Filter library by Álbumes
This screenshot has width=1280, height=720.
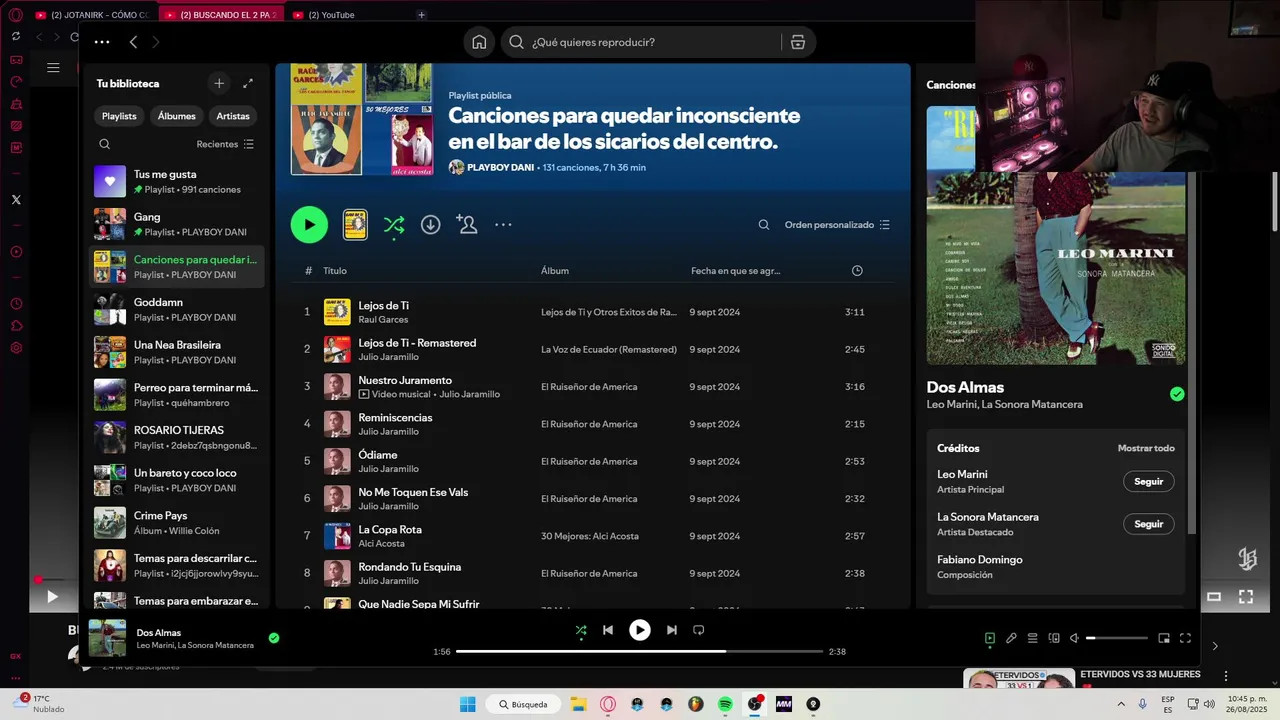tap(176, 116)
